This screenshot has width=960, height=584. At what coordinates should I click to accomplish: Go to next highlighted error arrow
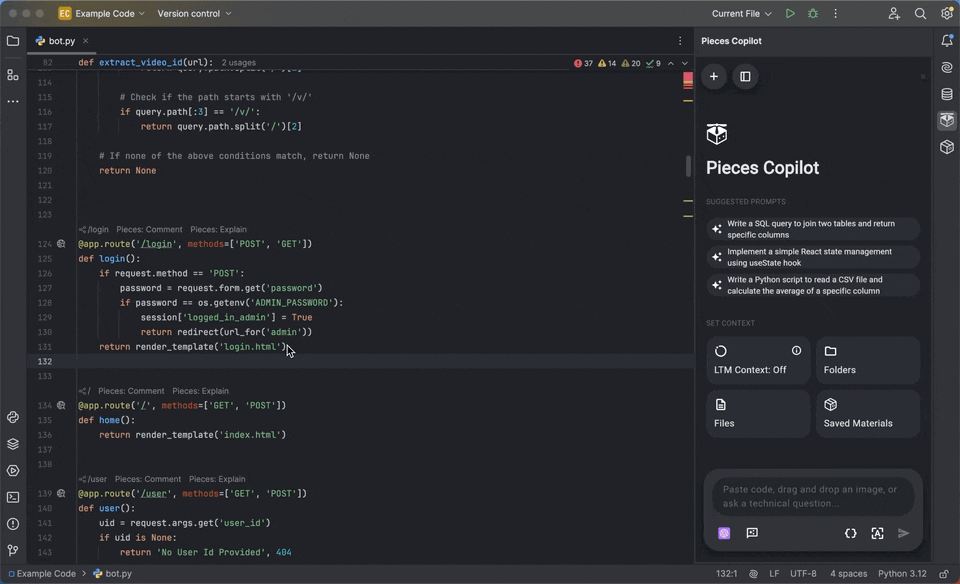(x=684, y=63)
